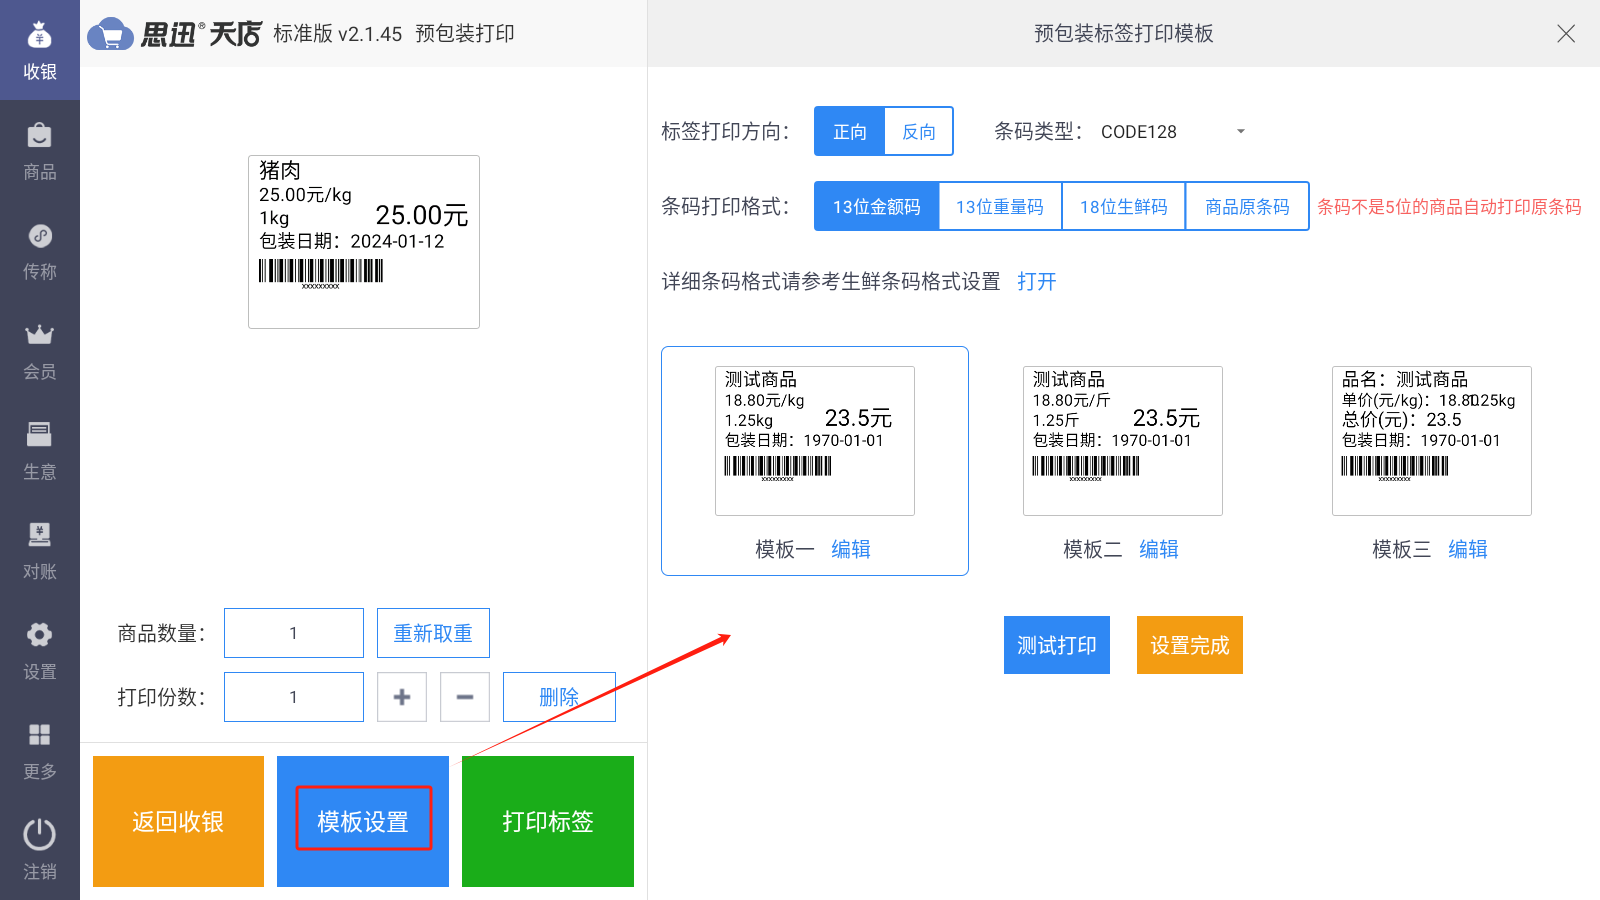The height and width of the screenshot is (900, 1600).
Task: Click the 模板三 caption text
Action: click(1402, 549)
